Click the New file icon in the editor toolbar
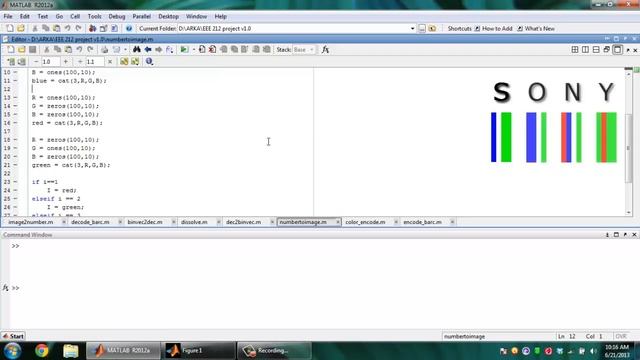This screenshot has width=640, height=360. click(11, 49)
